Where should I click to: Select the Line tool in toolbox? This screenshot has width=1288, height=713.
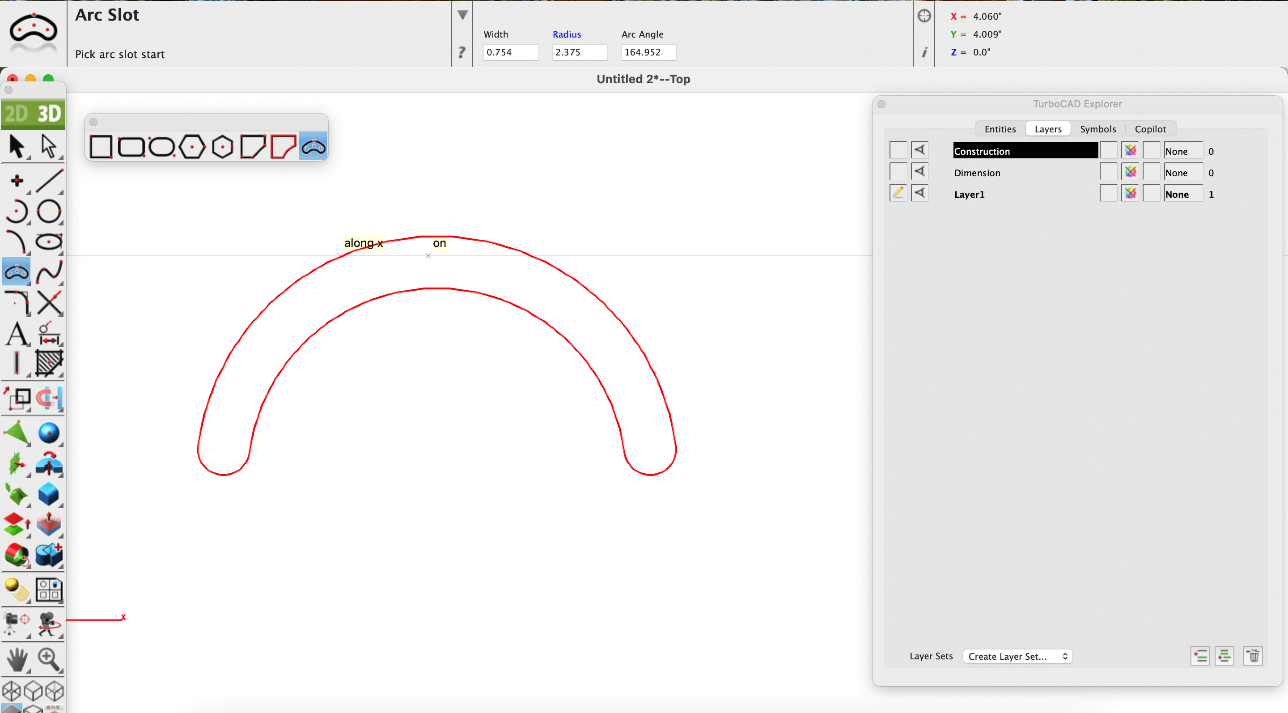coord(50,180)
